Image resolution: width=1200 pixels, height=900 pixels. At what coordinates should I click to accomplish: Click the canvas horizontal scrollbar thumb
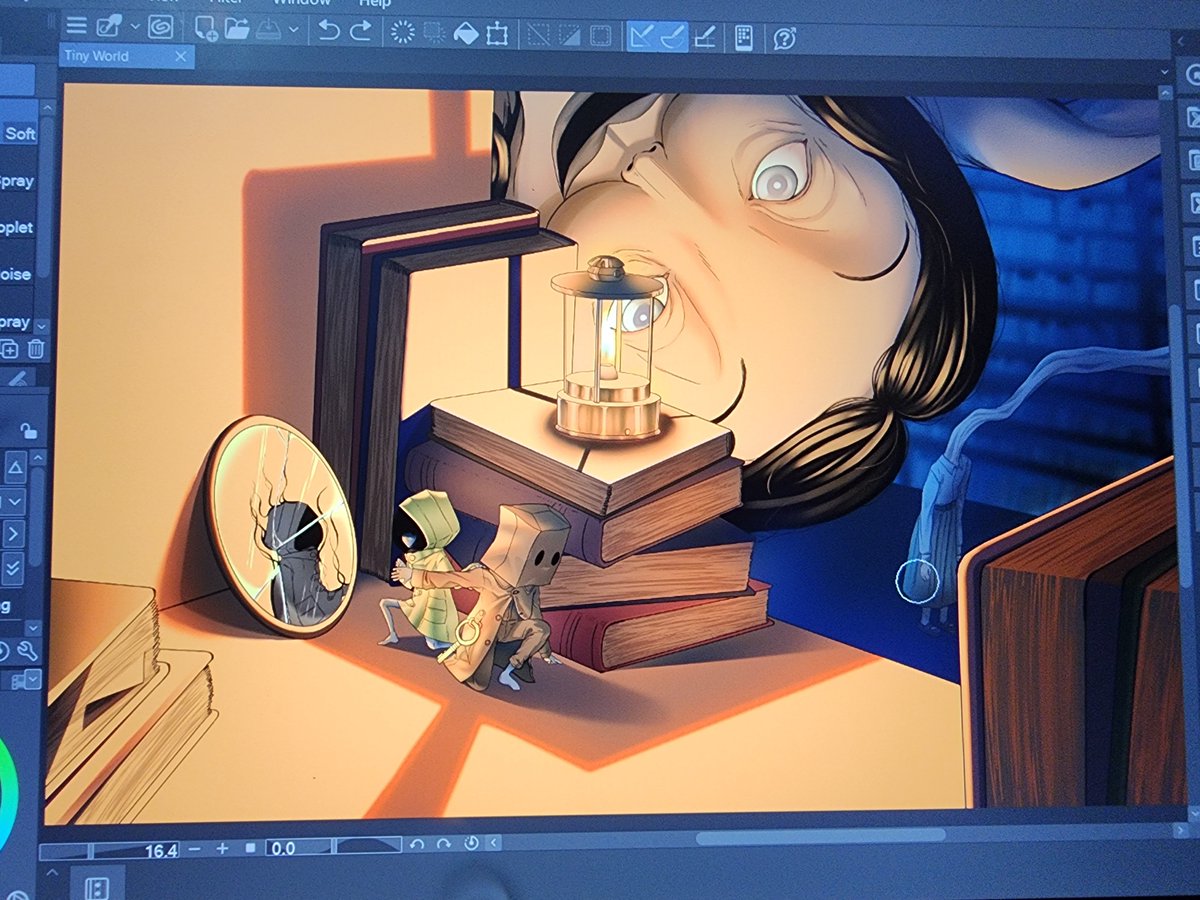pyautogui.click(x=820, y=837)
